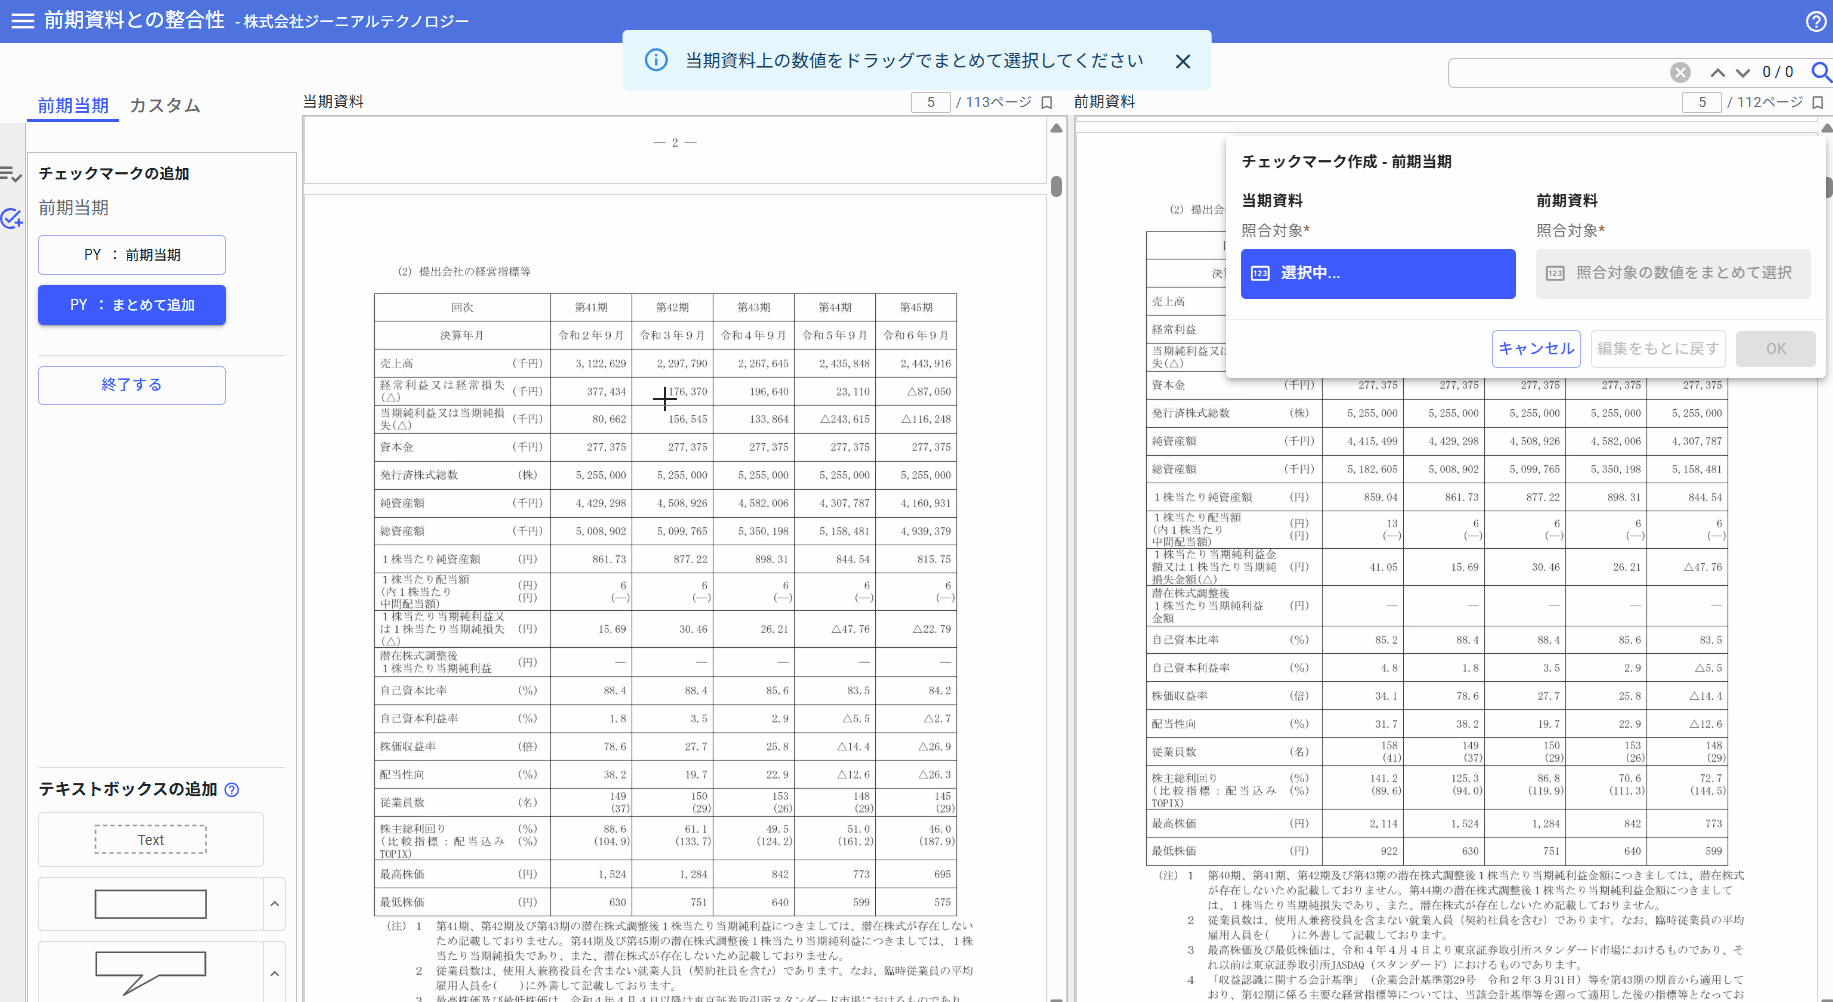Screen dimensions: 1833x1002
Task: Click the current document scrollbar thumb
Action: (x=1056, y=187)
